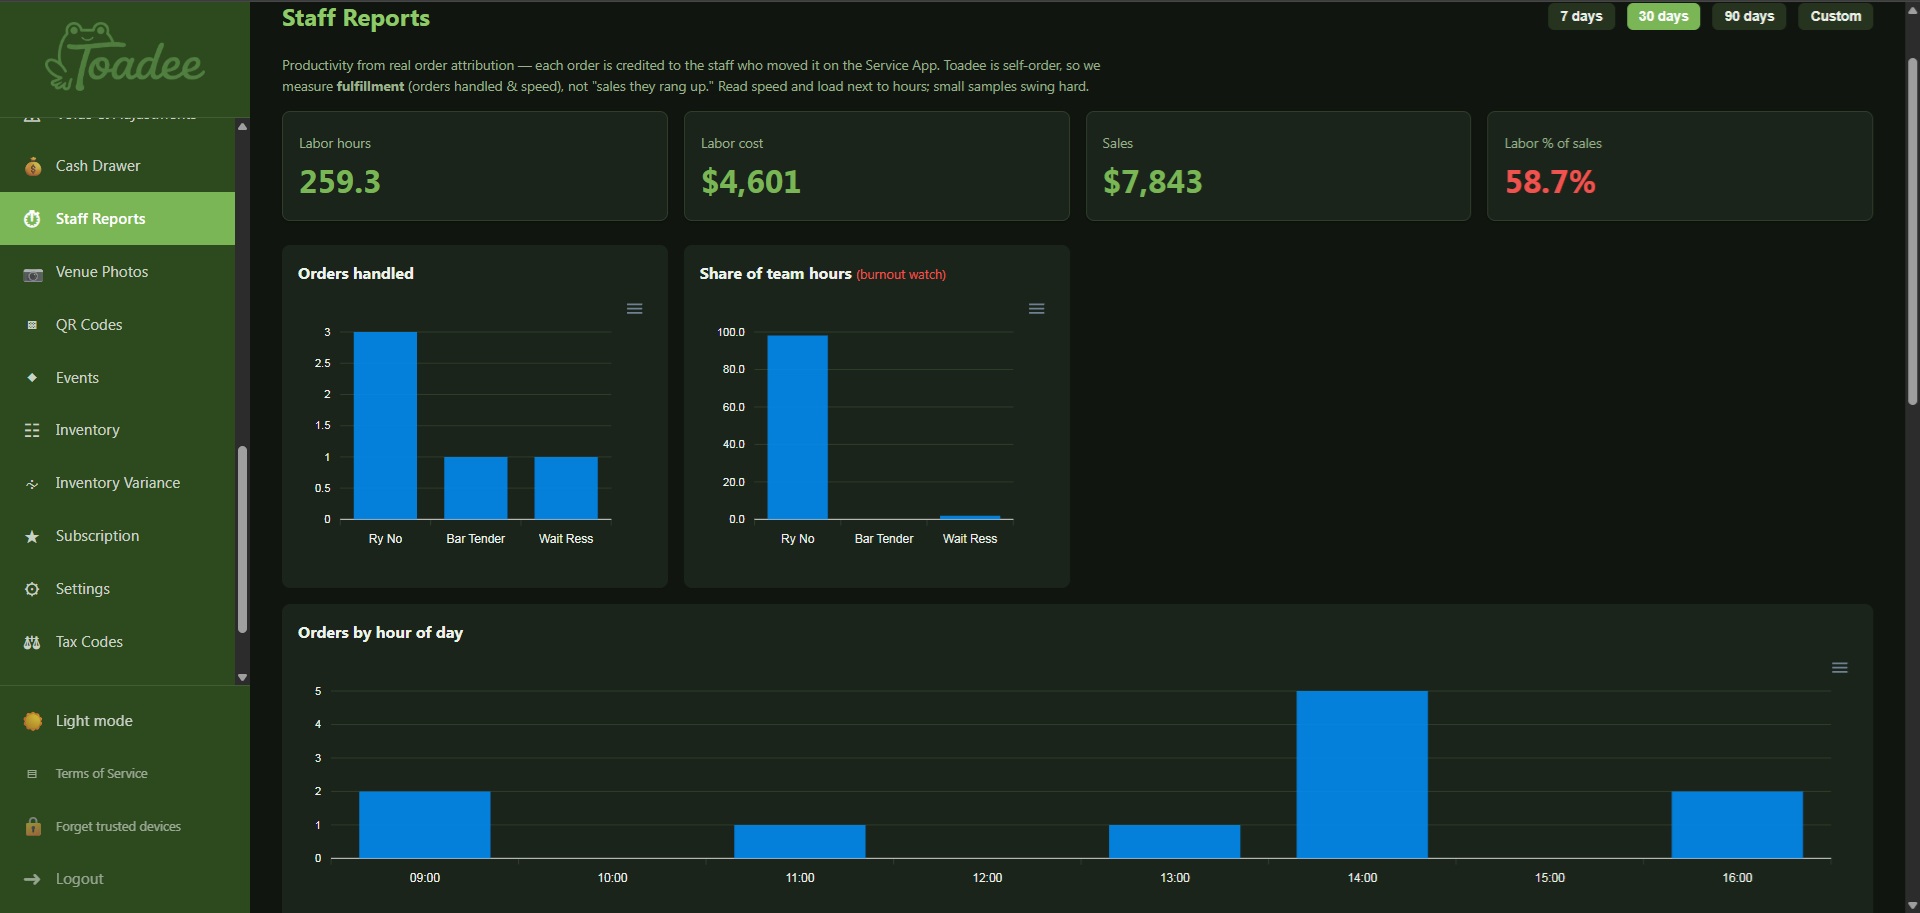The width and height of the screenshot is (1920, 913).
Task: Click the Terms of Service document icon
Action: [x=32, y=774]
